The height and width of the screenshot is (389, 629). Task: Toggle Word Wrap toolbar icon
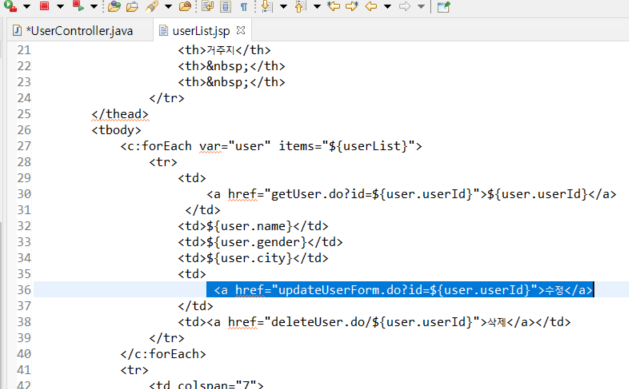207,6
